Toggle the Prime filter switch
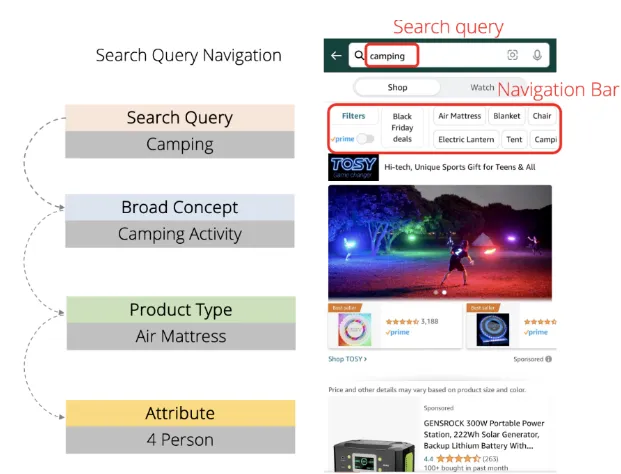 pos(364,139)
